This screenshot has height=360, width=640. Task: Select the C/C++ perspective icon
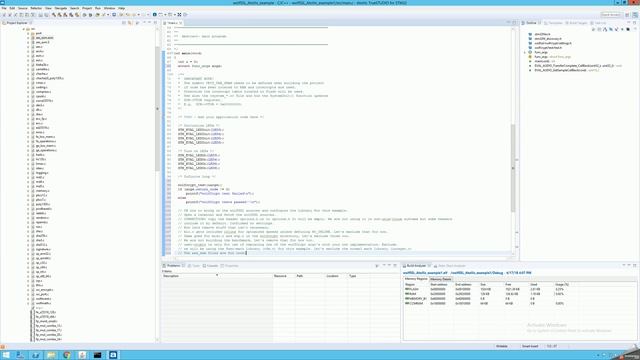pos(635,15)
